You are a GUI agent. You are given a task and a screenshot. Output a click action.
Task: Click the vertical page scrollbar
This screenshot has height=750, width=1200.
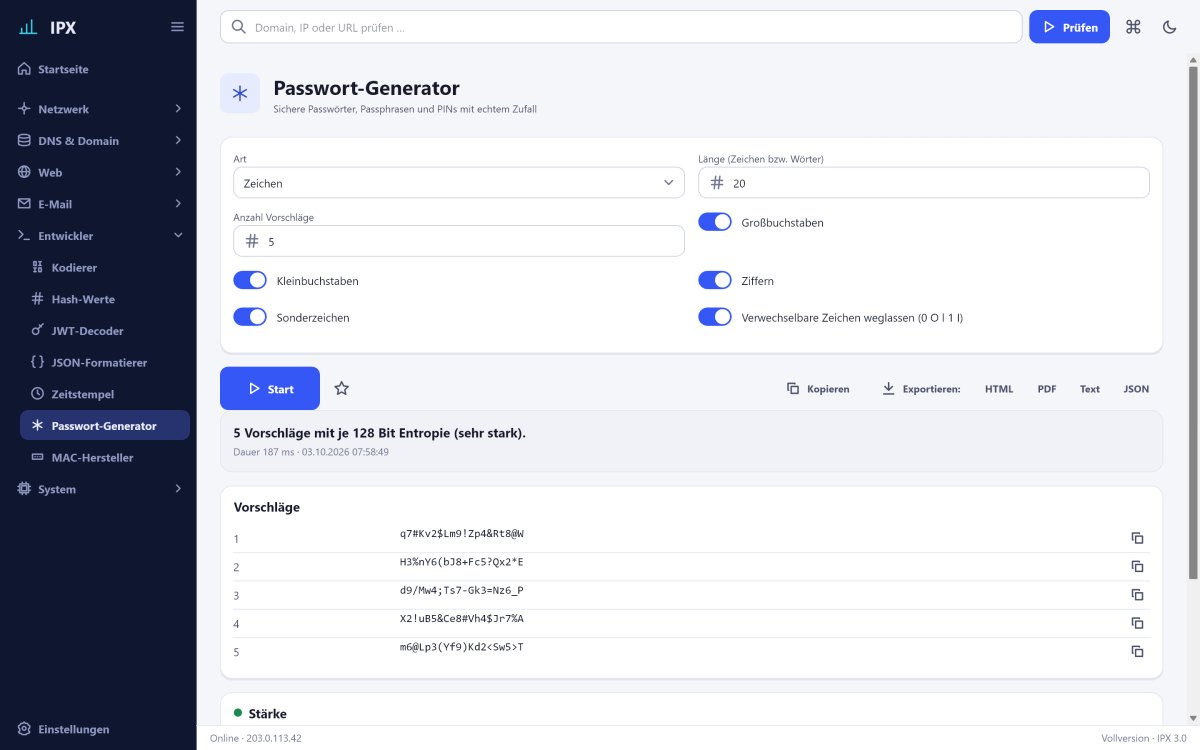click(1193, 322)
